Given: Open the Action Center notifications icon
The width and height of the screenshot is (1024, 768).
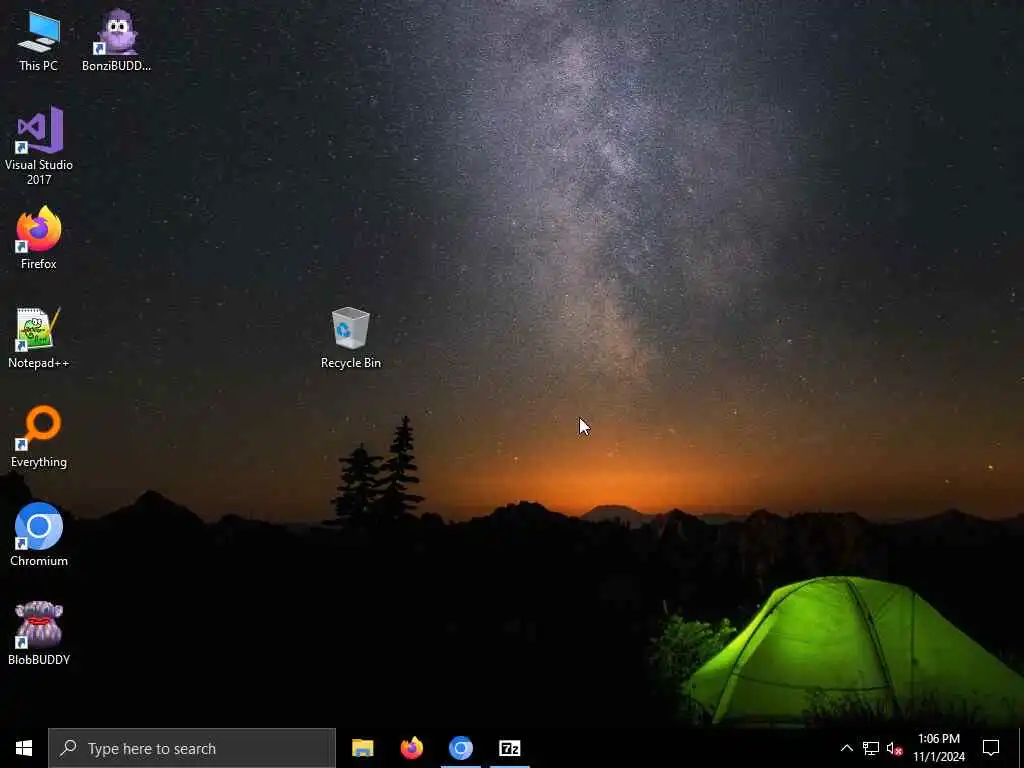Looking at the screenshot, I should pos(991,748).
